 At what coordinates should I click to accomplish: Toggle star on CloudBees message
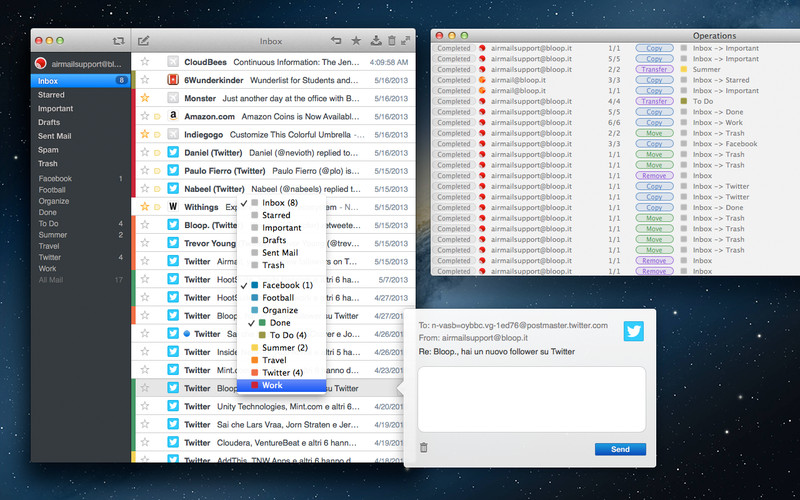(145, 61)
